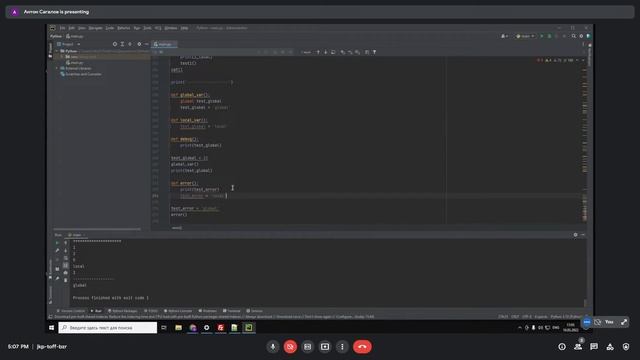Hide the Run tool window
The width and height of the screenshot is (640, 360).
click(583, 235)
